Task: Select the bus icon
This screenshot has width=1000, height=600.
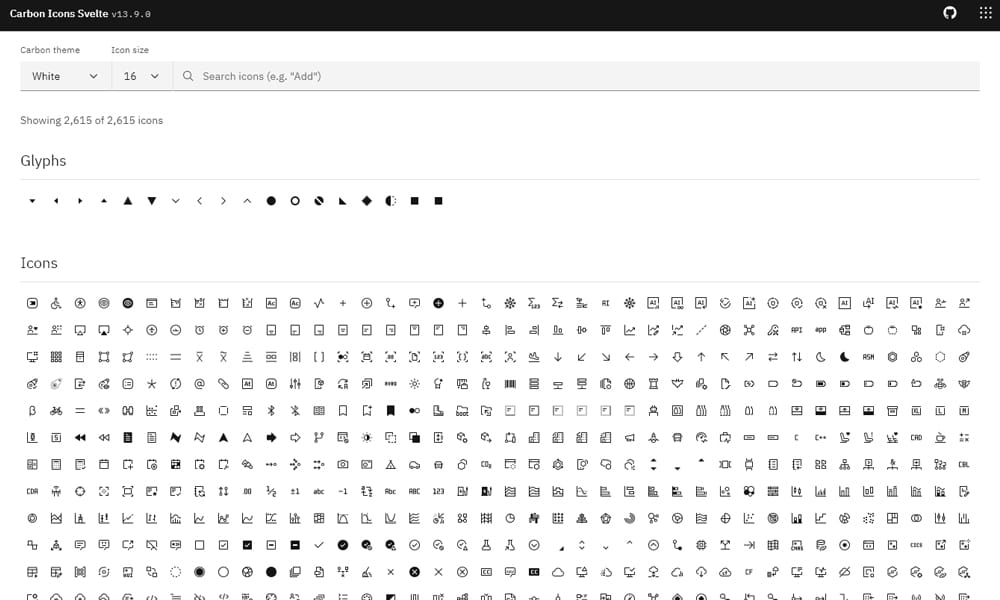Action: 677,437
